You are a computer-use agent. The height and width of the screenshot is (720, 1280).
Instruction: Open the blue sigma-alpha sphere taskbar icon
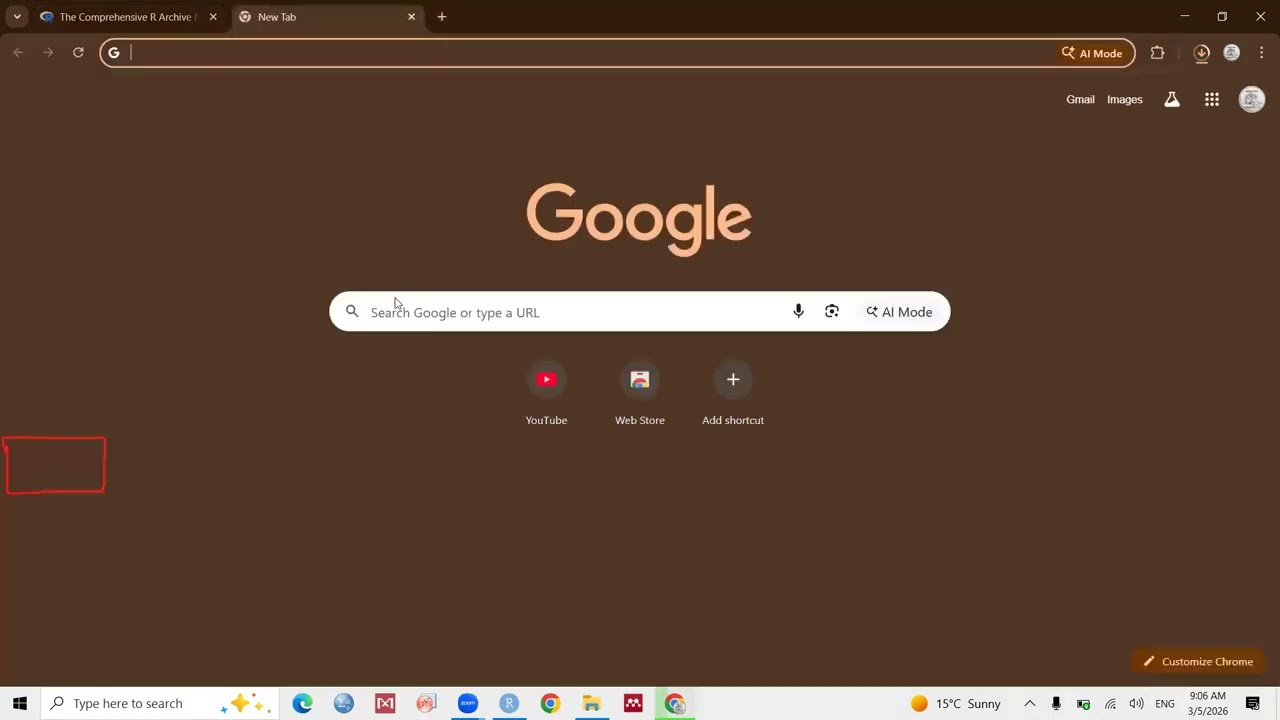pyautogui.click(x=344, y=704)
